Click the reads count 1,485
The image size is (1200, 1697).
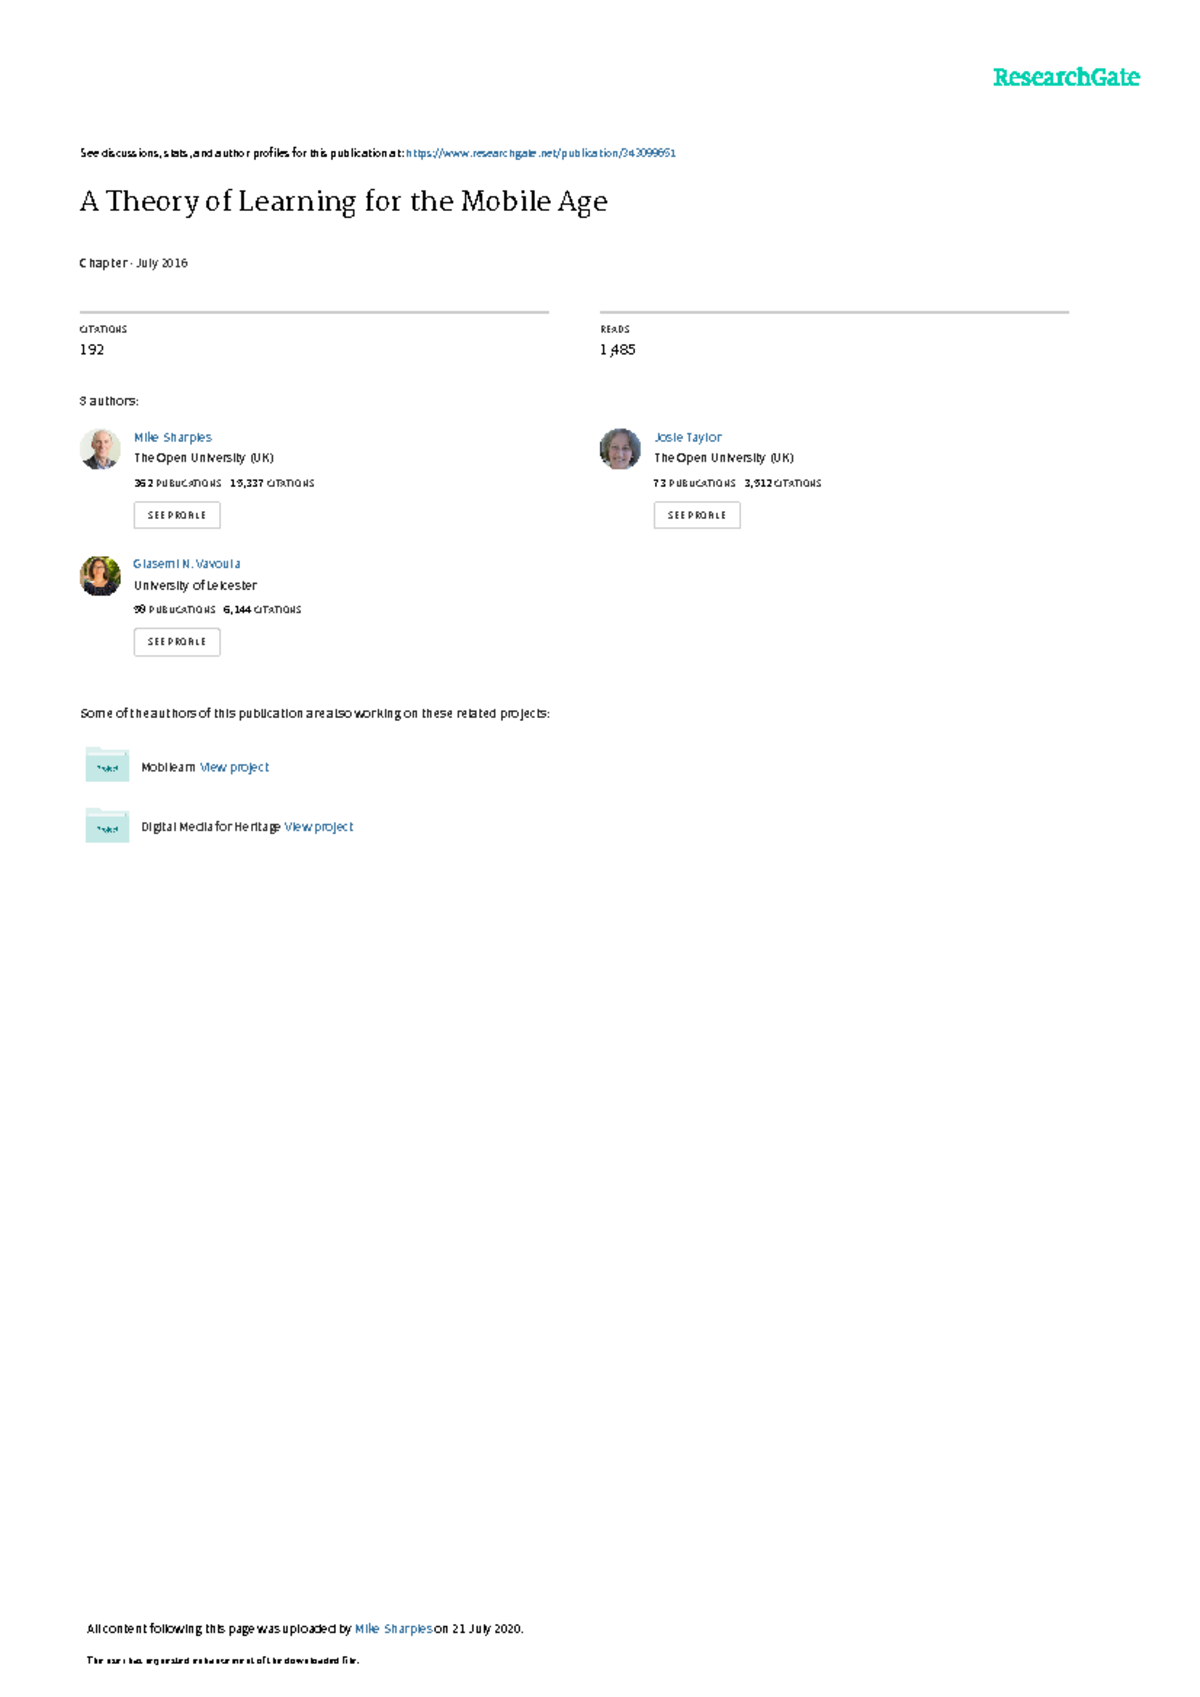click(x=618, y=349)
